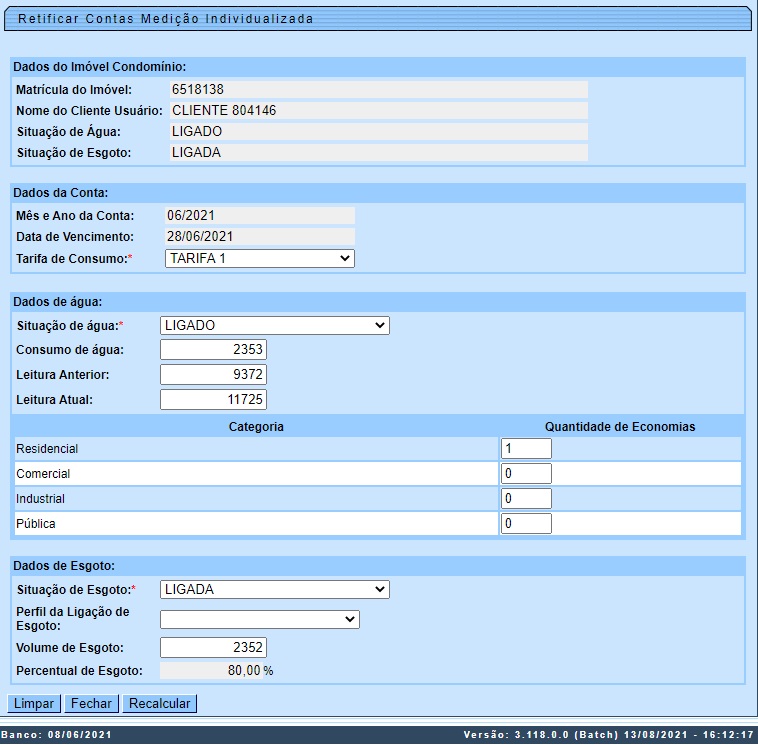This screenshot has width=758, height=745.
Task: Click the Pública economies quantity field
Action: pyautogui.click(x=526, y=523)
